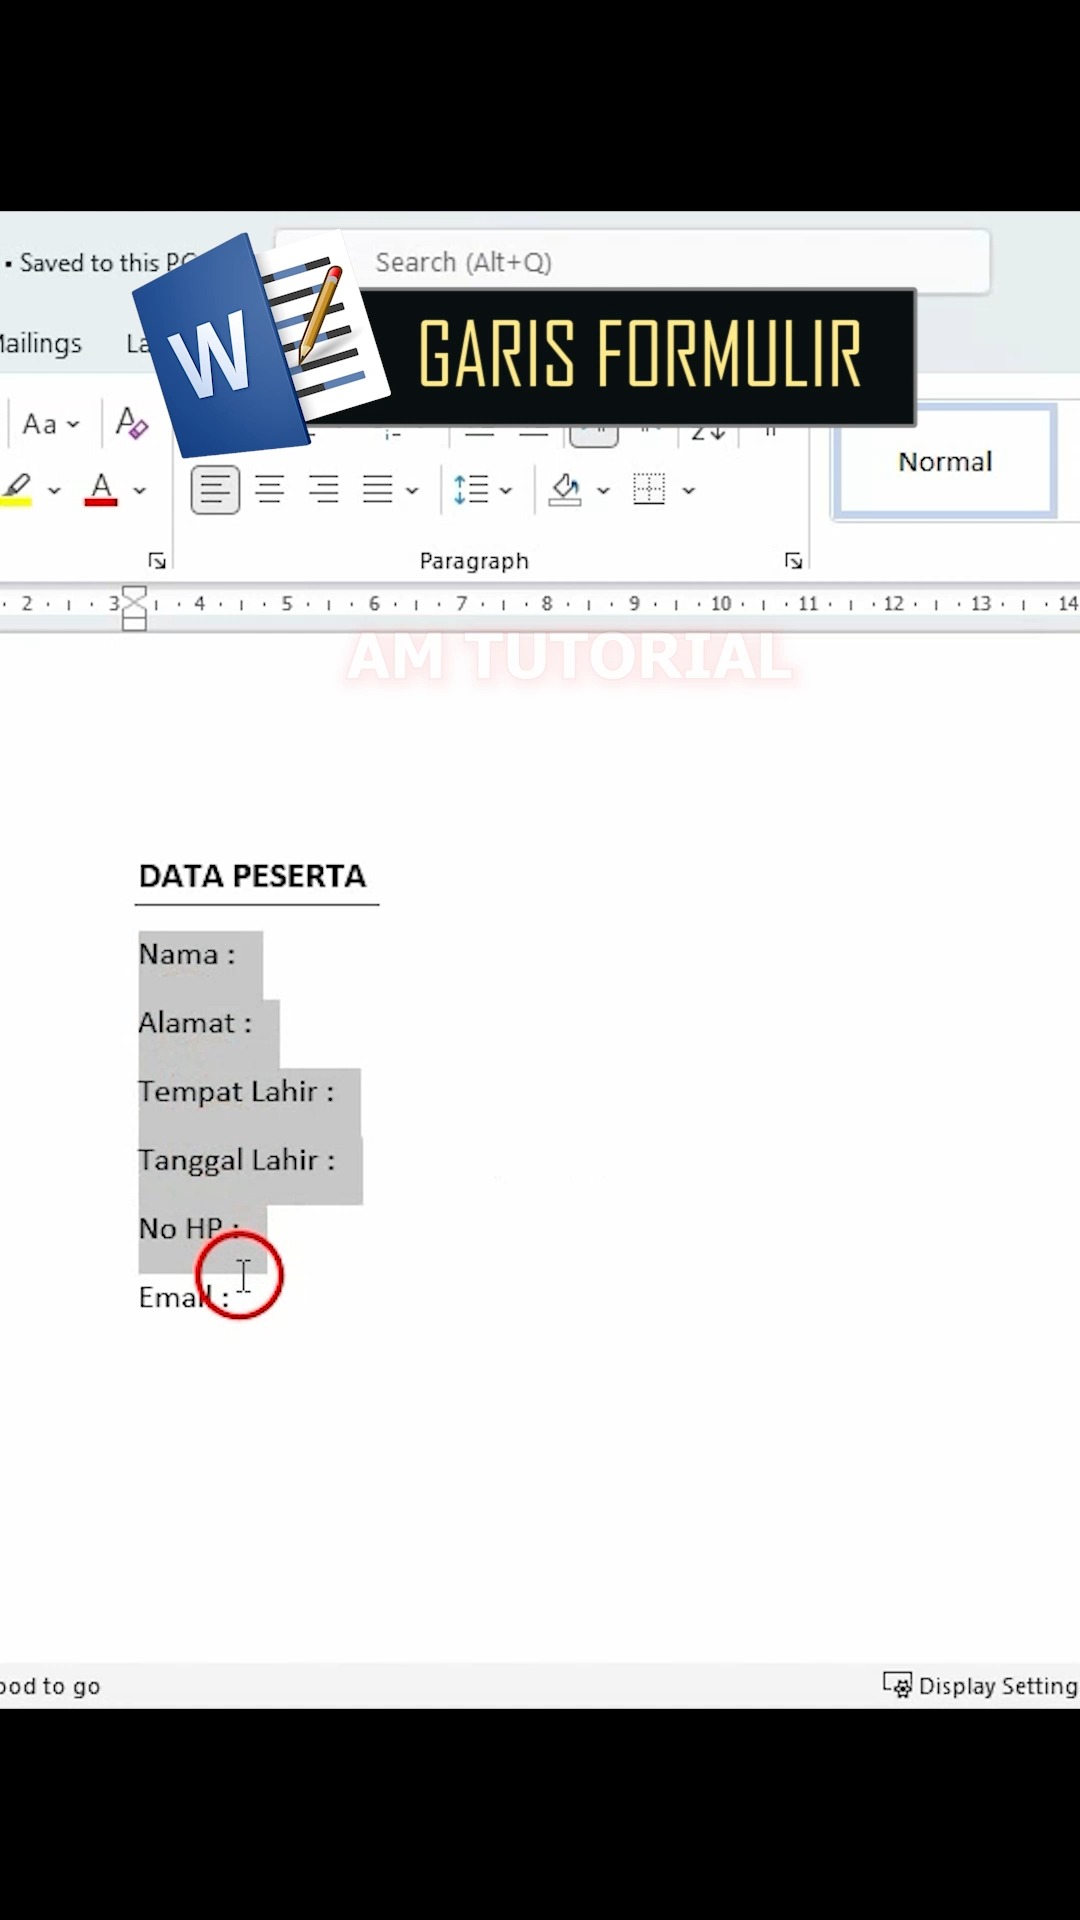Viewport: 1080px width, 1920px height.
Task: Click the 'Nama :' line
Action: coord(187,954)
